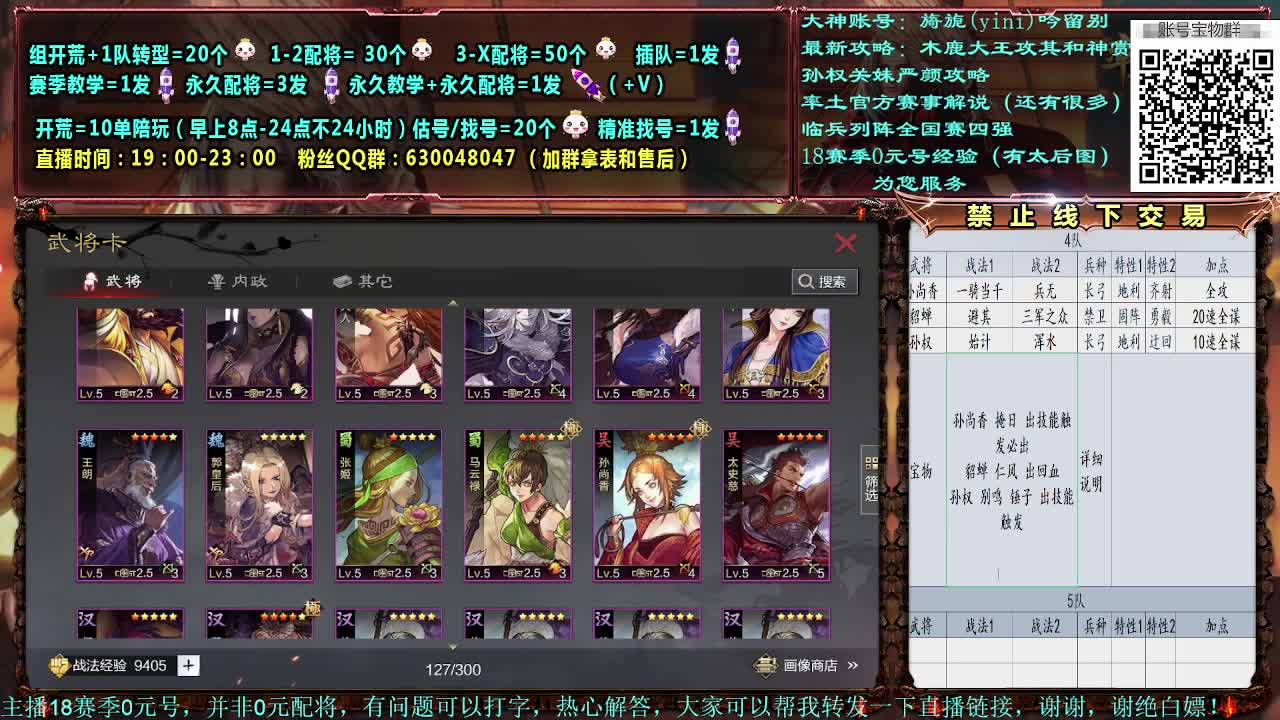Select the 张姬 general card
Viewport: 1280px width, 720px height.
pos(388,506)
